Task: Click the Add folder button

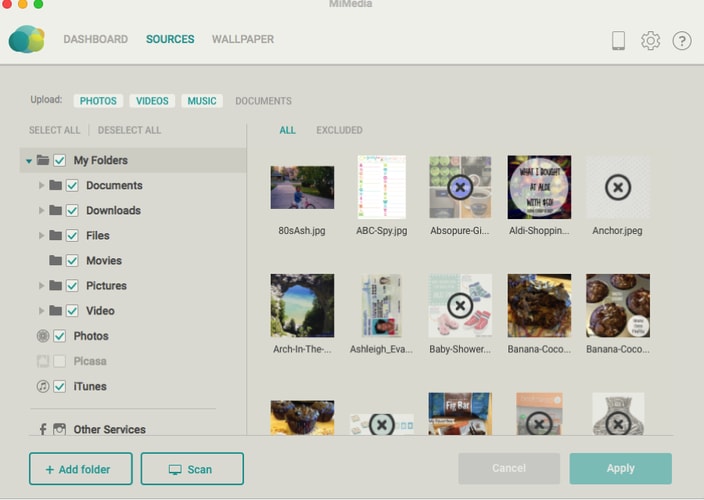Action: (81, 469)
